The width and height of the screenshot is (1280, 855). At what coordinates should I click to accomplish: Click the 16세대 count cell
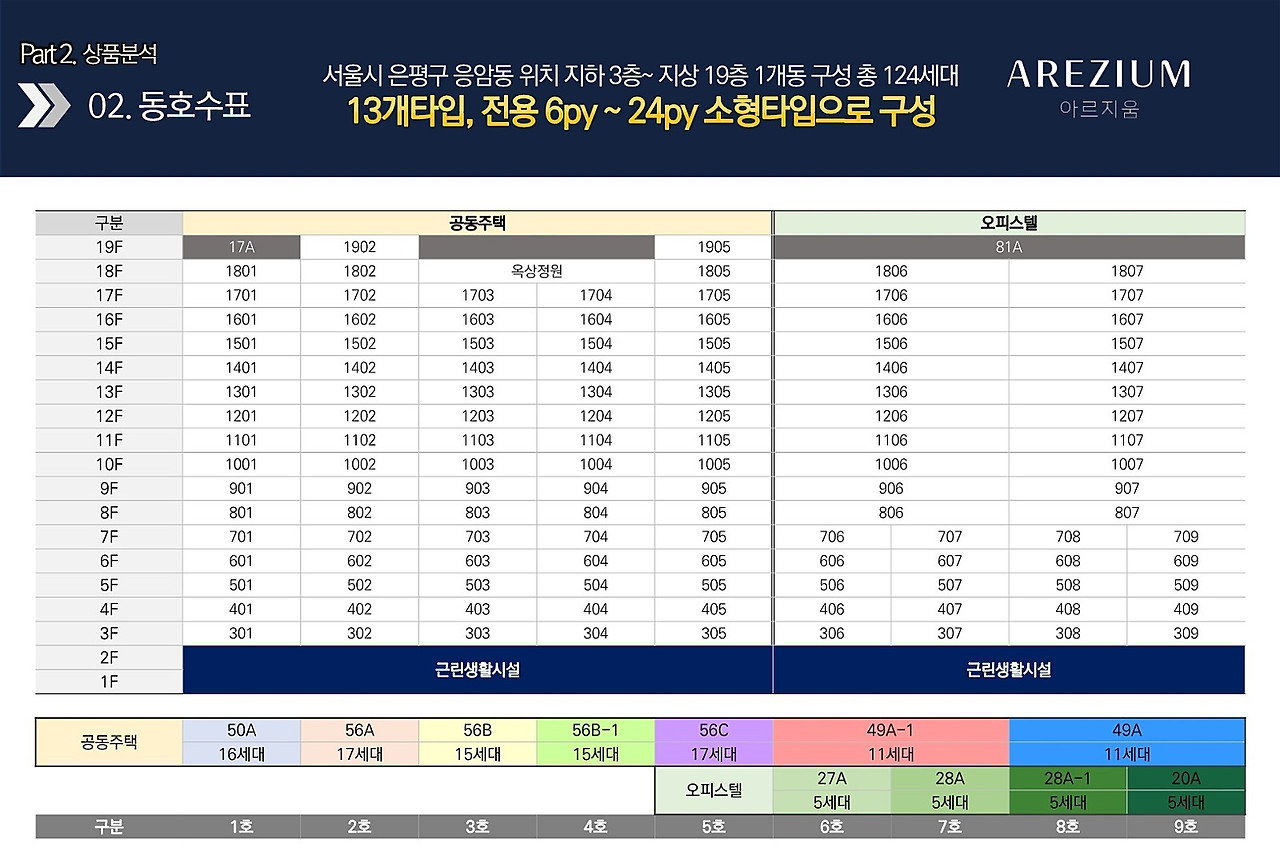pos(241,755)
